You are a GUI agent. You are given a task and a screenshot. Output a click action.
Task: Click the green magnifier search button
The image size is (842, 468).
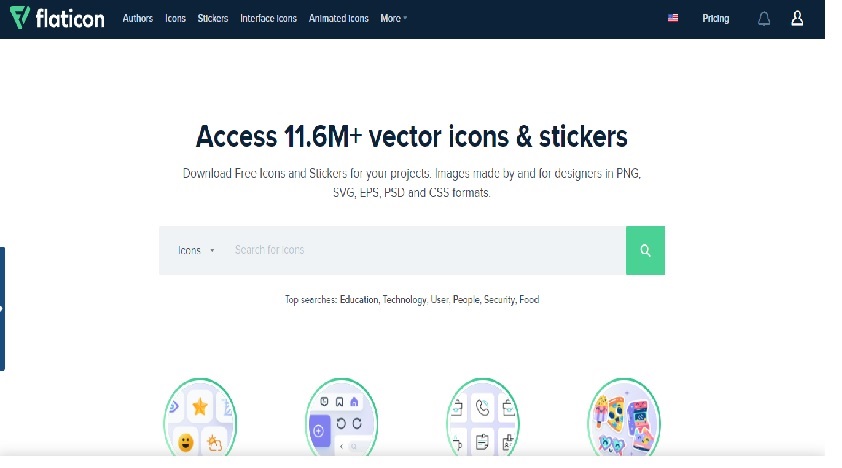pyautogui.click(x=645, y=250)
